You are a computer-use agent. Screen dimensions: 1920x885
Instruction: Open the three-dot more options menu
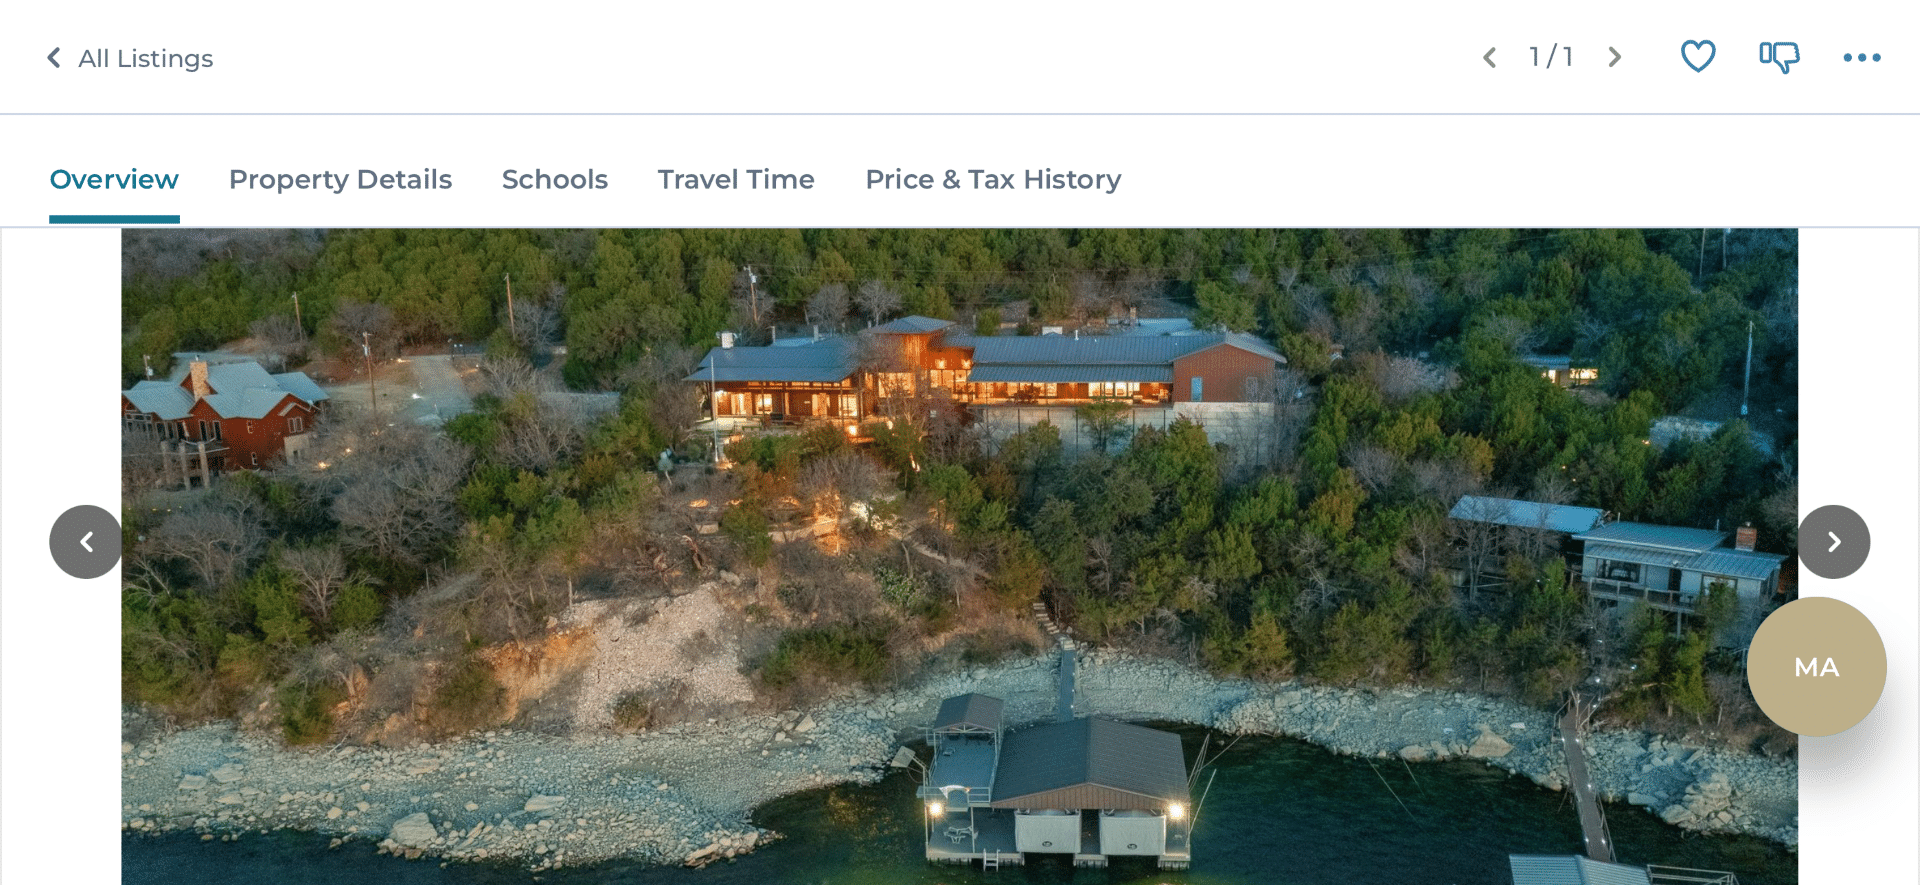(1862, 58)
